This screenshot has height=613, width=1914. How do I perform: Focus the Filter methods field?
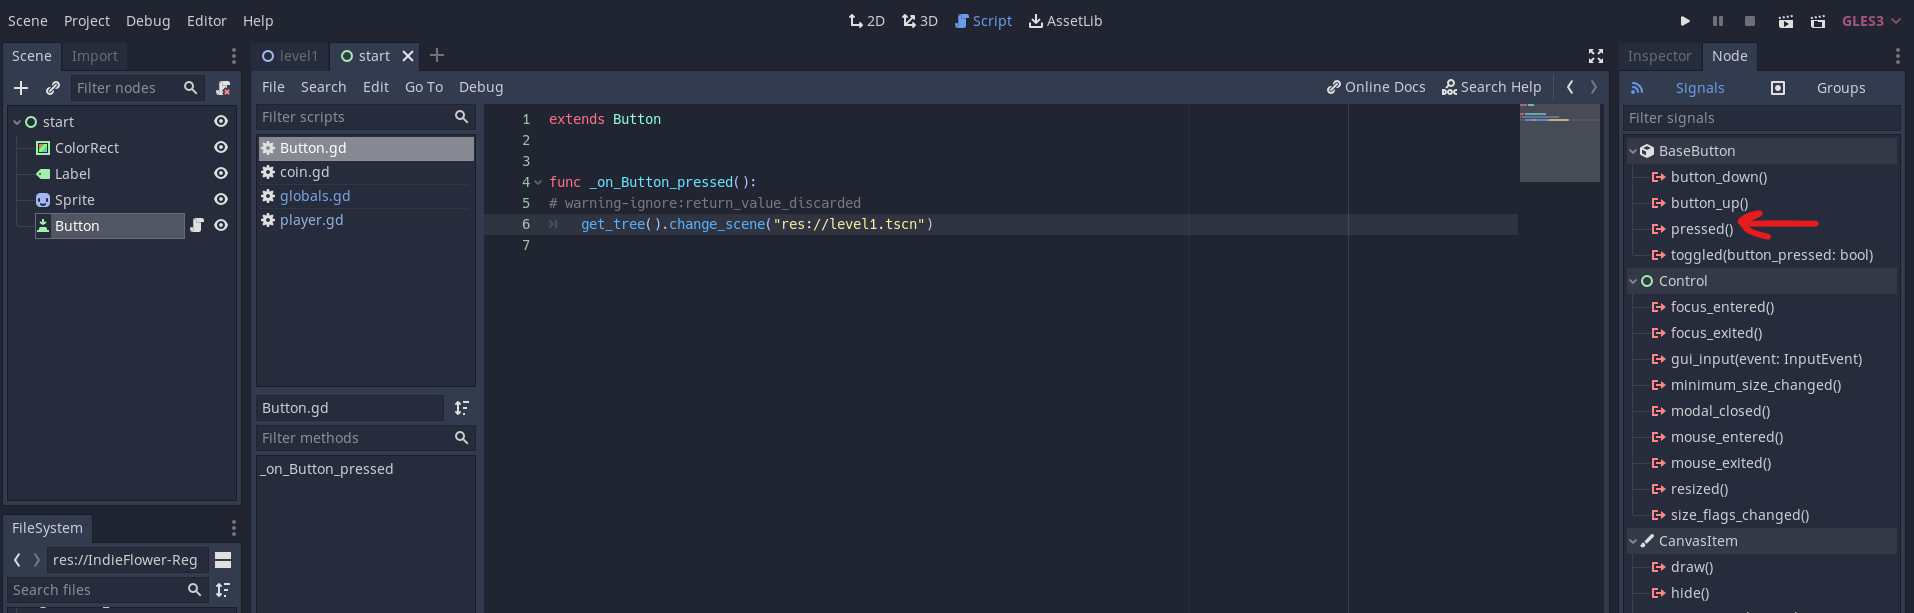pyautogui.click(x=365, y=438)
